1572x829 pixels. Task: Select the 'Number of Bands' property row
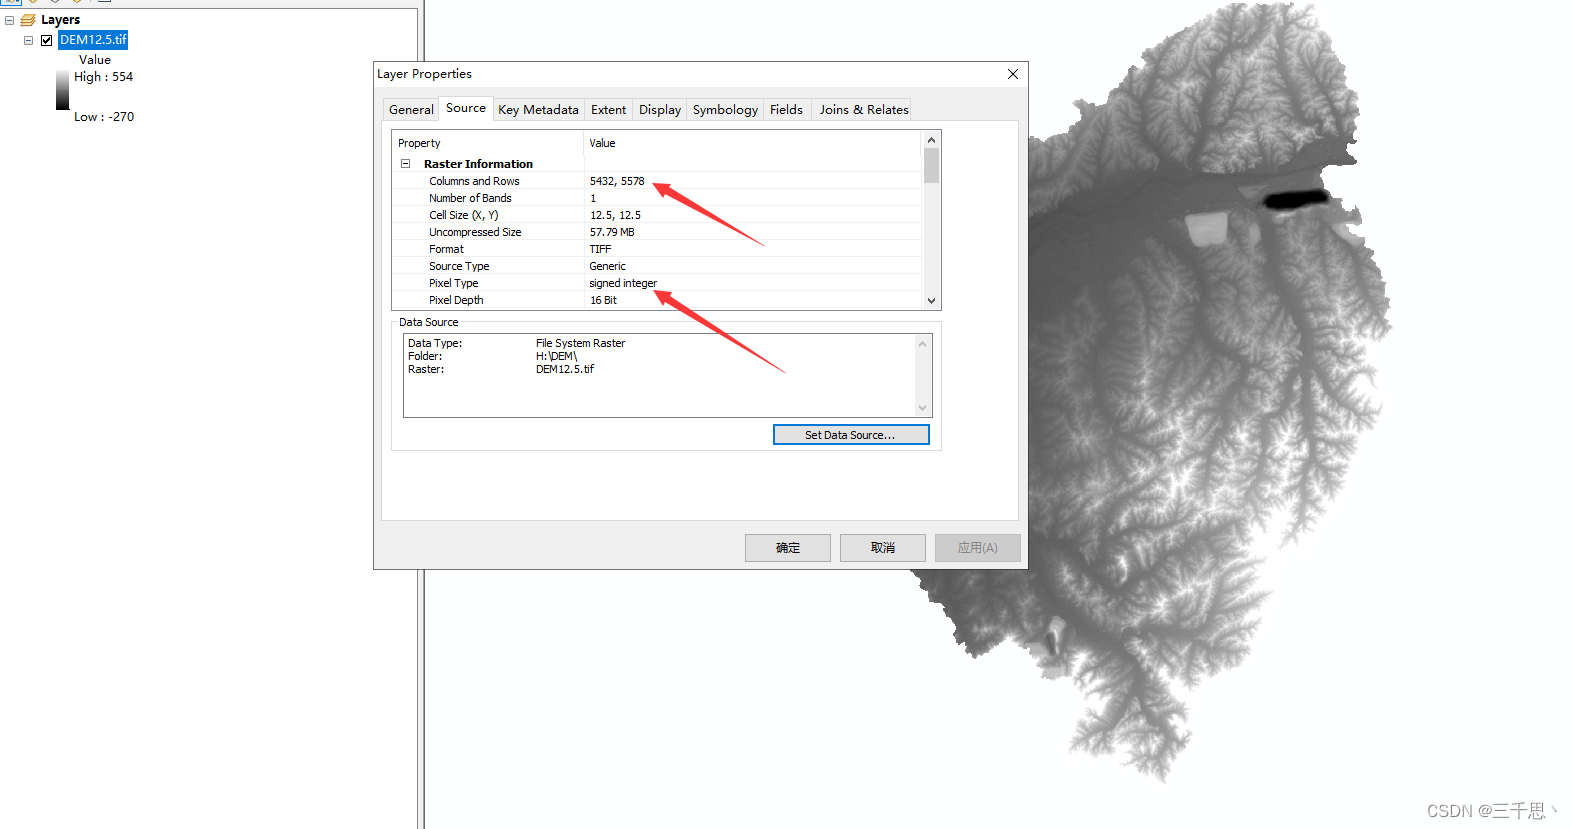point(656,198)
